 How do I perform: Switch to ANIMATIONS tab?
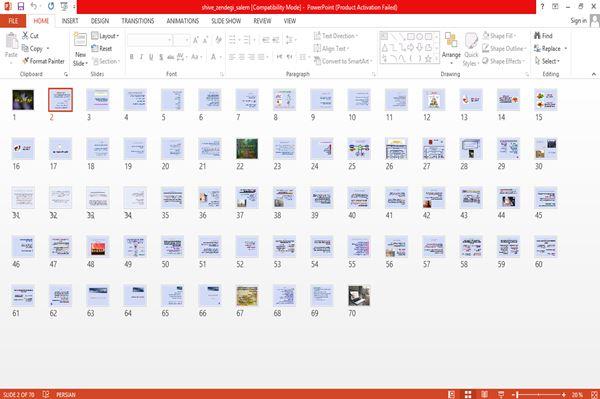click(x=183, y=21)
